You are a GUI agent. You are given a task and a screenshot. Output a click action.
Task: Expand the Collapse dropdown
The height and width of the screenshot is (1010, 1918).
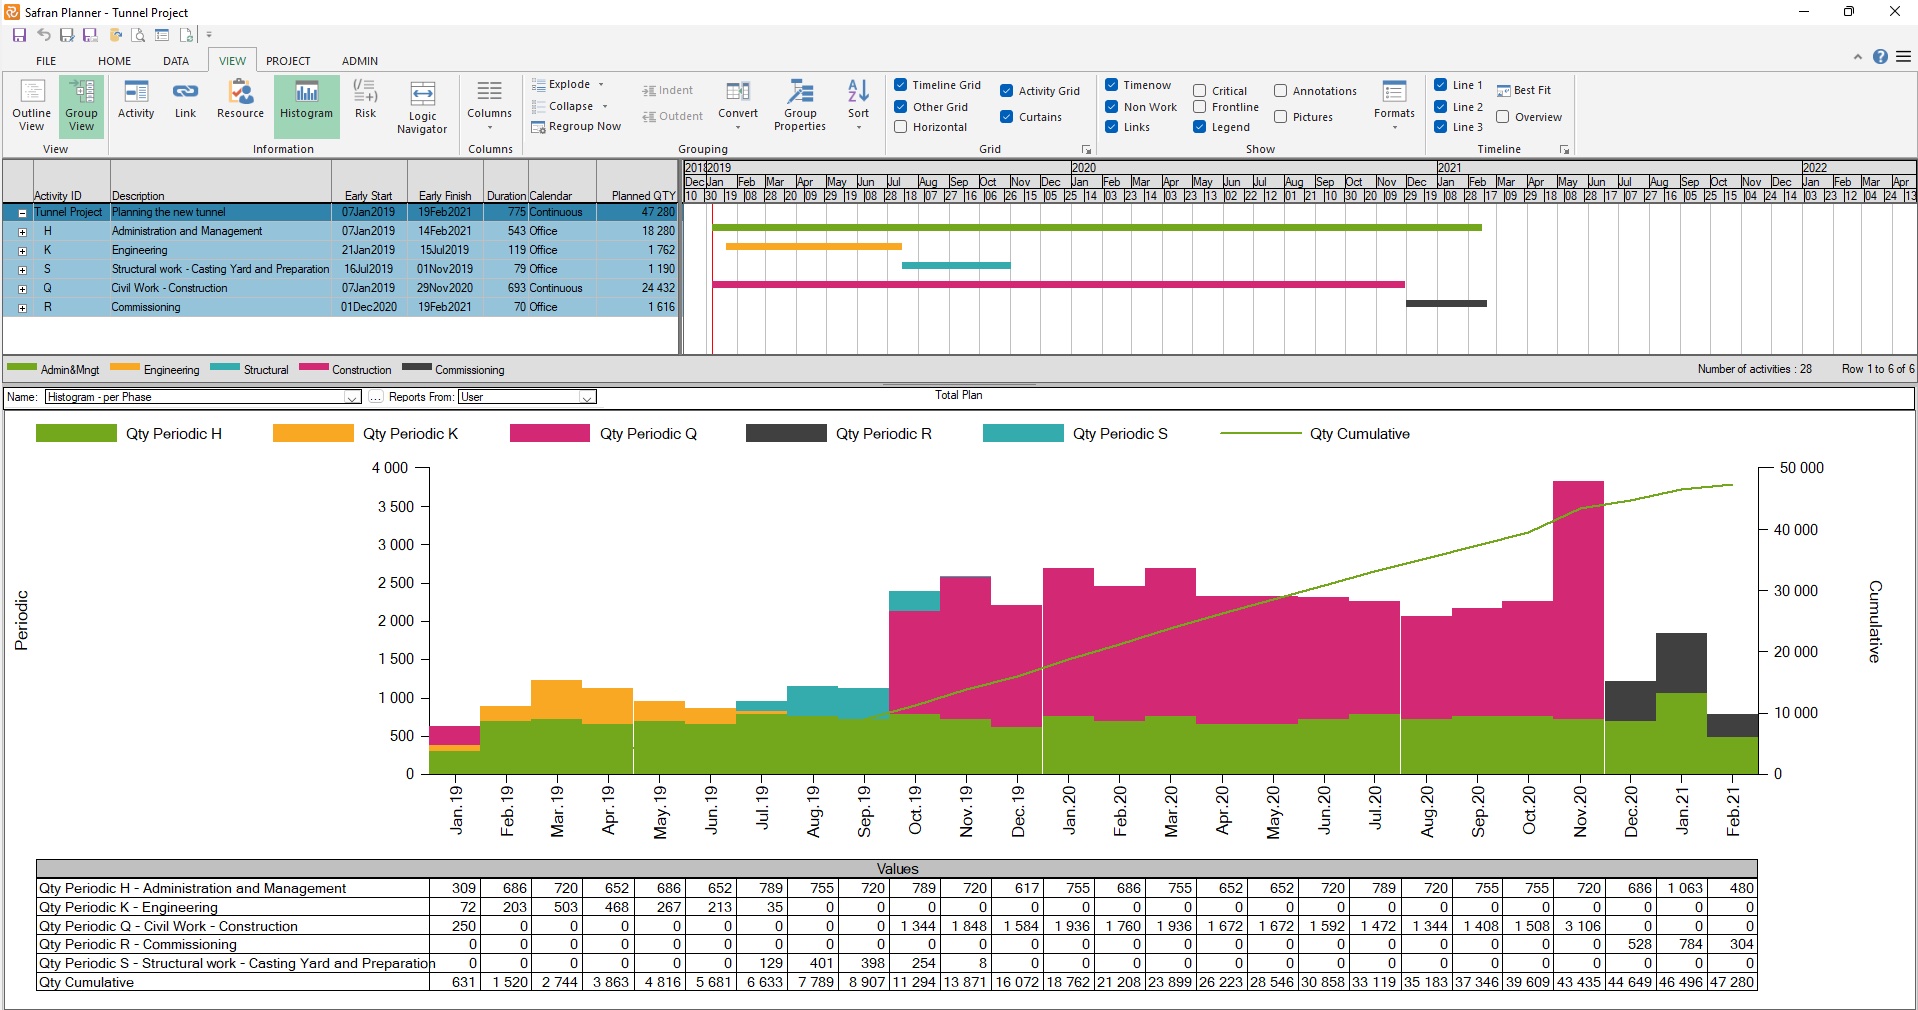[x=605, y=107]
